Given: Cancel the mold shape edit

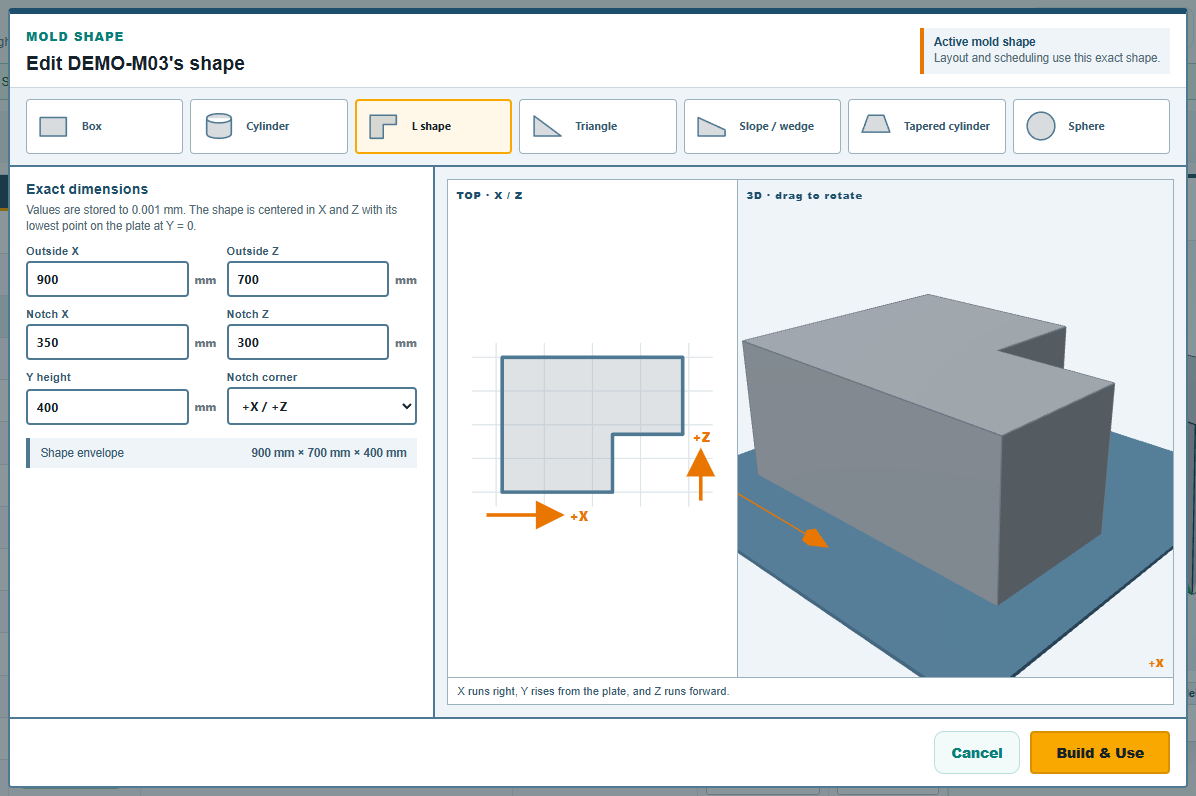Looking at the screenshot, I should [976, 753].
